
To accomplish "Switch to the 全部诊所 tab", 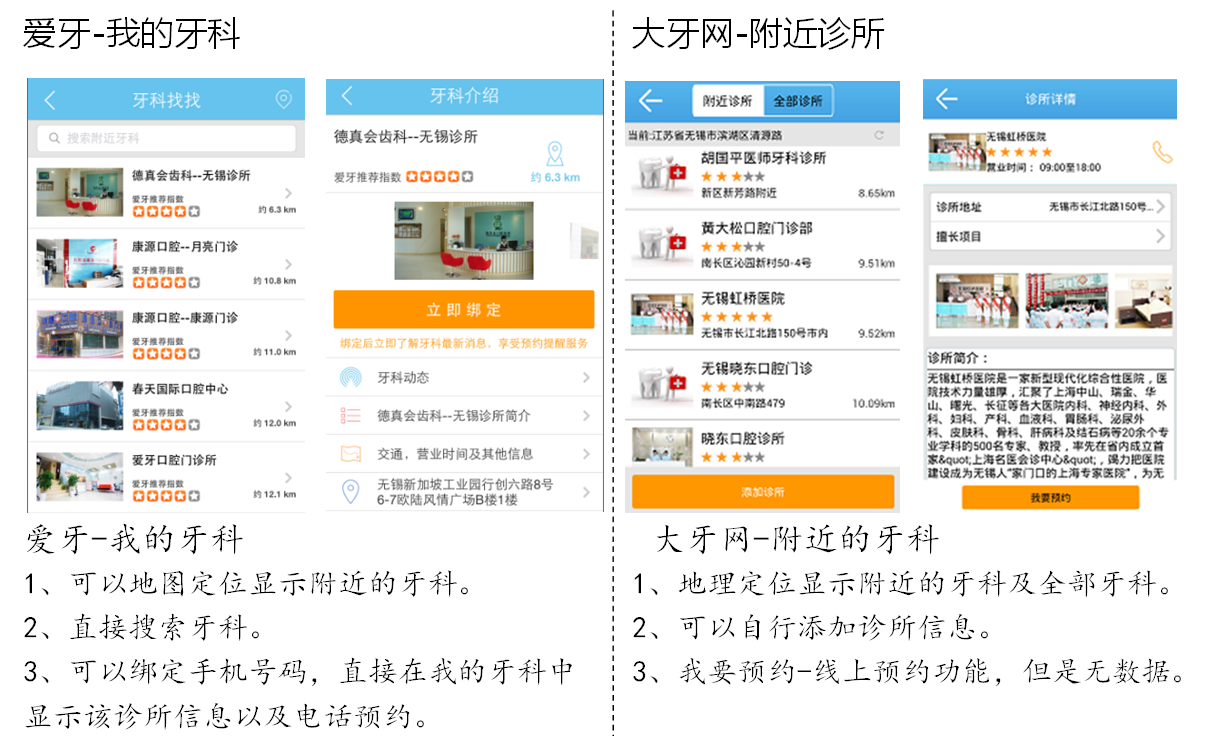I will [x=798, y=101].
